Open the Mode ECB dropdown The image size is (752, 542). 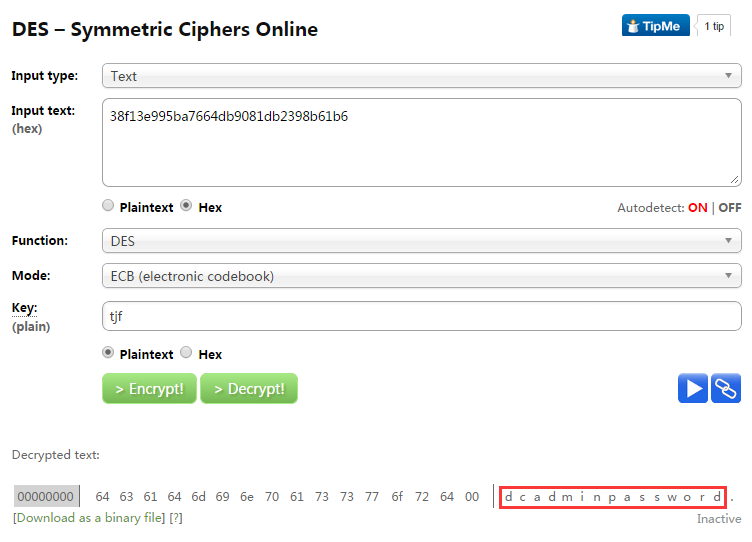tap(422, 276)
